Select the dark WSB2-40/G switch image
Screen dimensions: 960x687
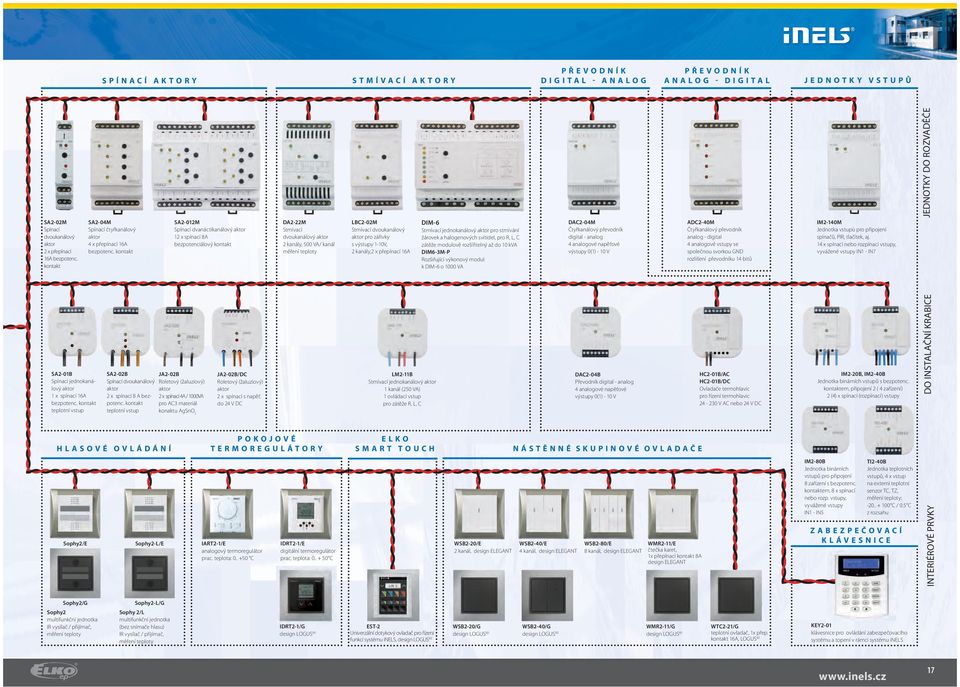click(547, 596)
